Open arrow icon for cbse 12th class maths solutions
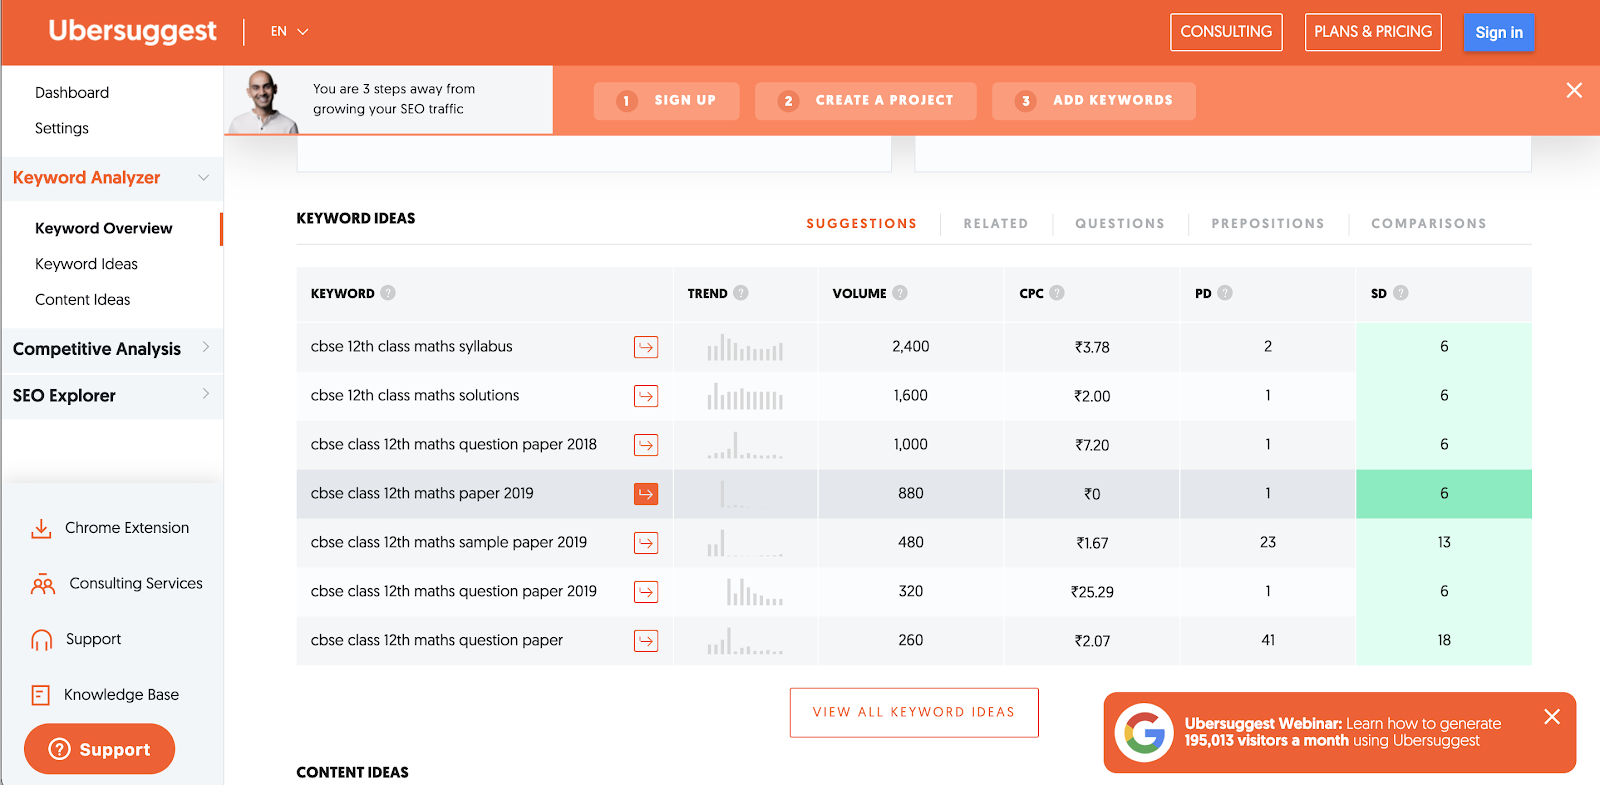Image resolution: width=1600 pixels, height=785 pixels. (x=646, y=396)
